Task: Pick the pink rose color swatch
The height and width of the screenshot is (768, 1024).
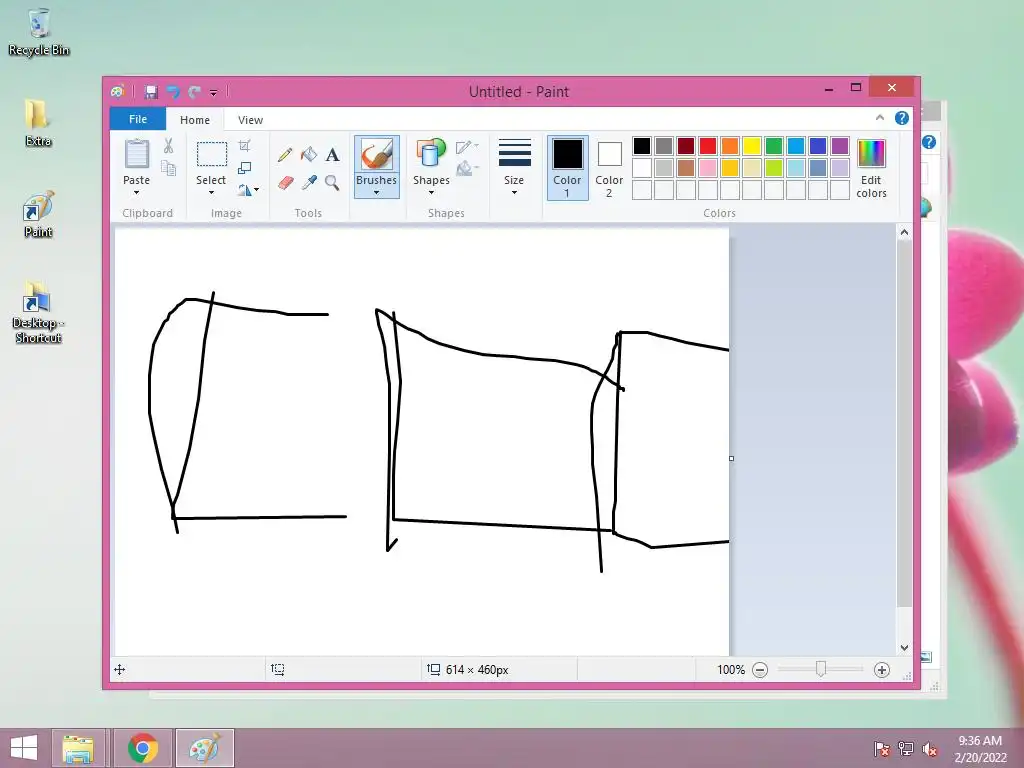Action: coord(708,168)
